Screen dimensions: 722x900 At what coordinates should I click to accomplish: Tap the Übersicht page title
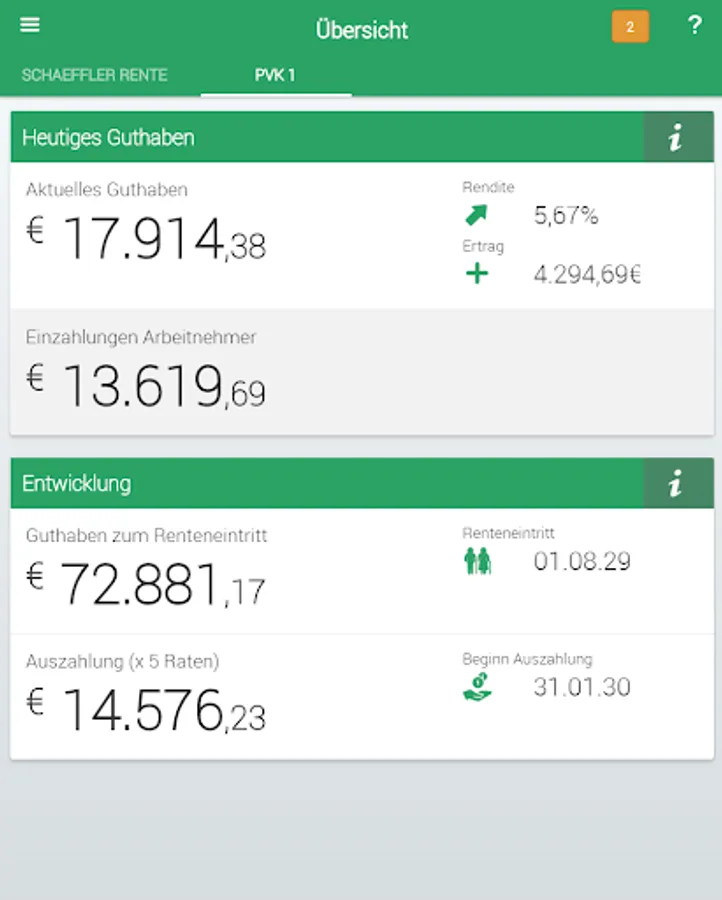tap(362, 29)
